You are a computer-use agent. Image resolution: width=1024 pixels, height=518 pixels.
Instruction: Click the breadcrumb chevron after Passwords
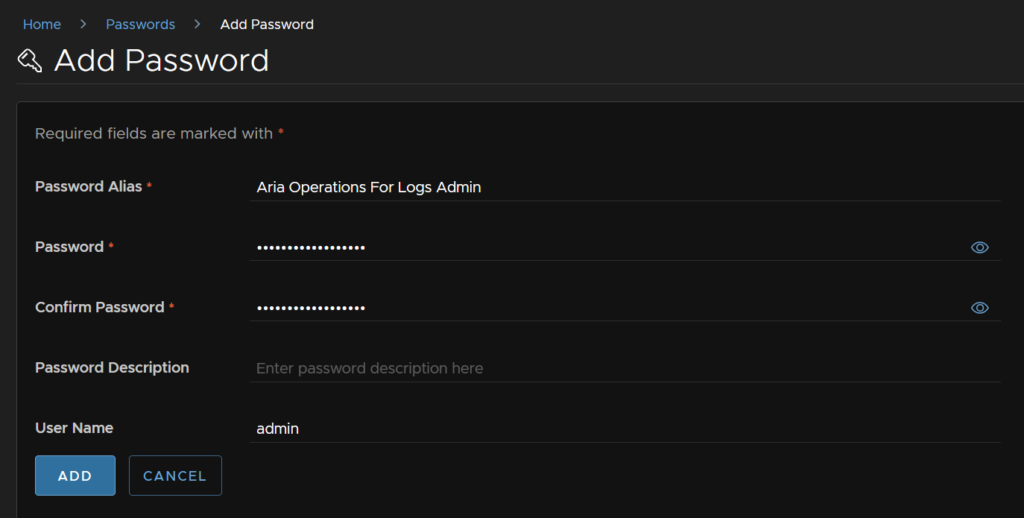pyautogui.click(x=197, y=24)
